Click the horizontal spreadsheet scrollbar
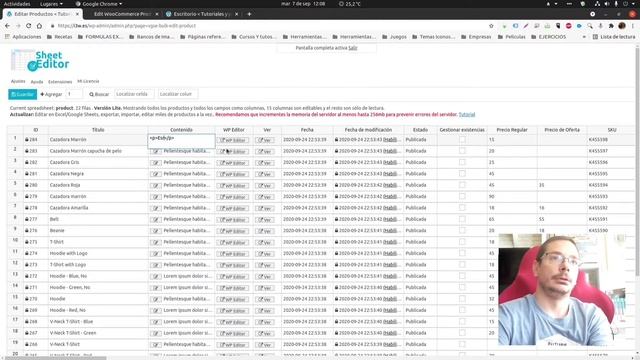This screenshot has width=640, height=360. (x=56, y=358)
